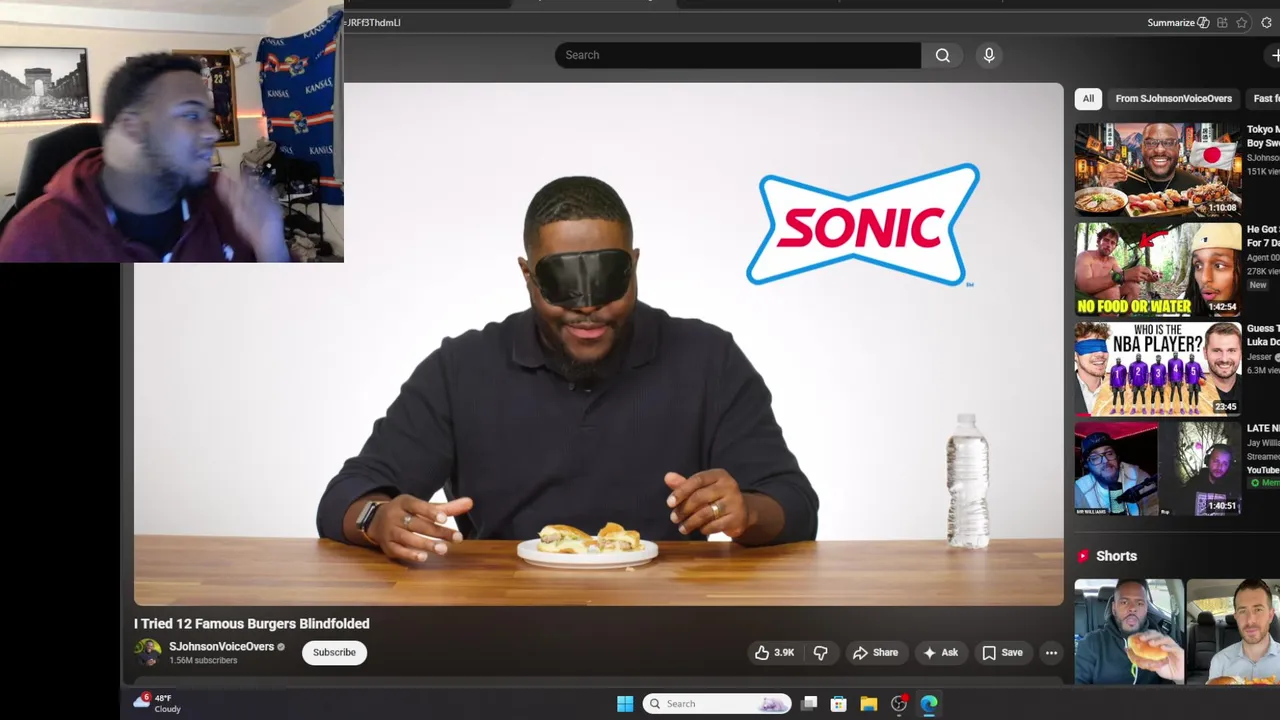Like the video showing 3.9K likes
This screenshot has height=720, width=1280.
(x=774, y=653)
